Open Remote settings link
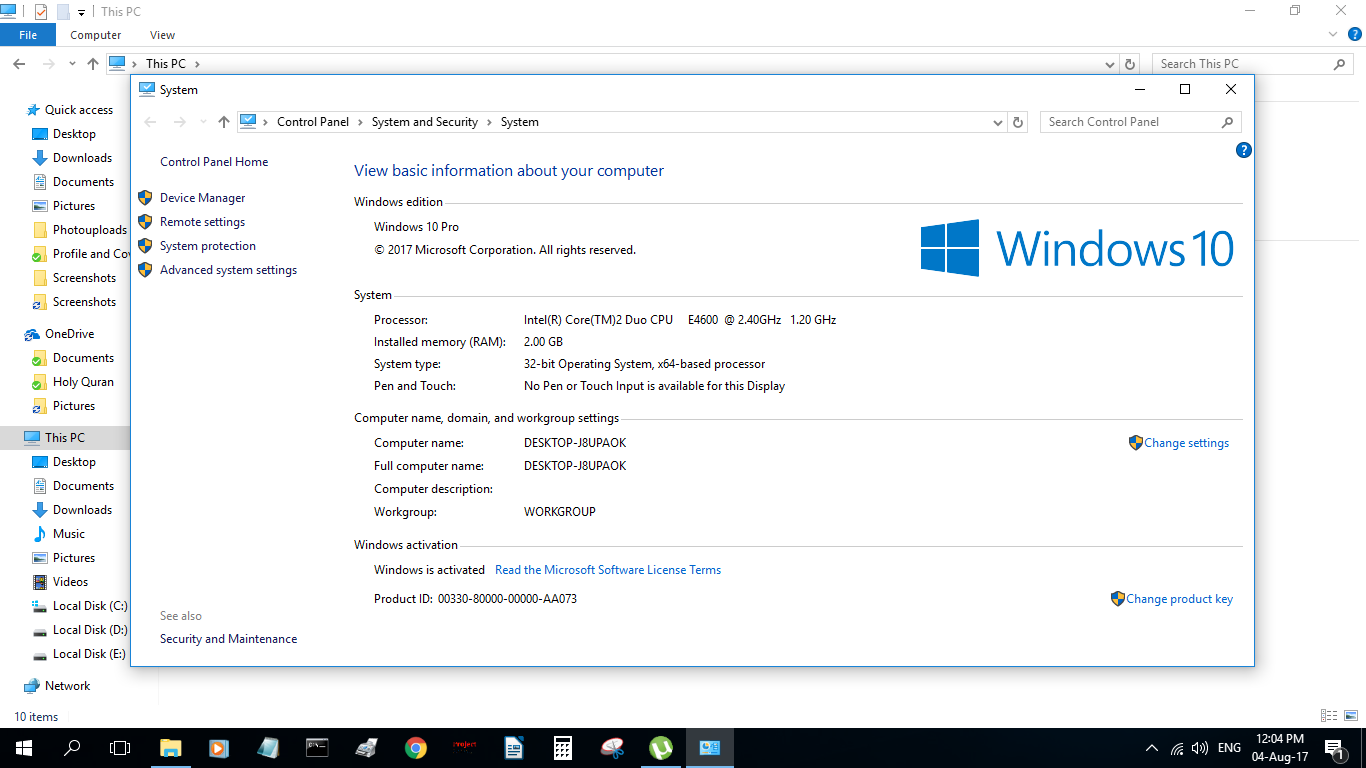This screenshot has height=768, width=1366. 202,222
